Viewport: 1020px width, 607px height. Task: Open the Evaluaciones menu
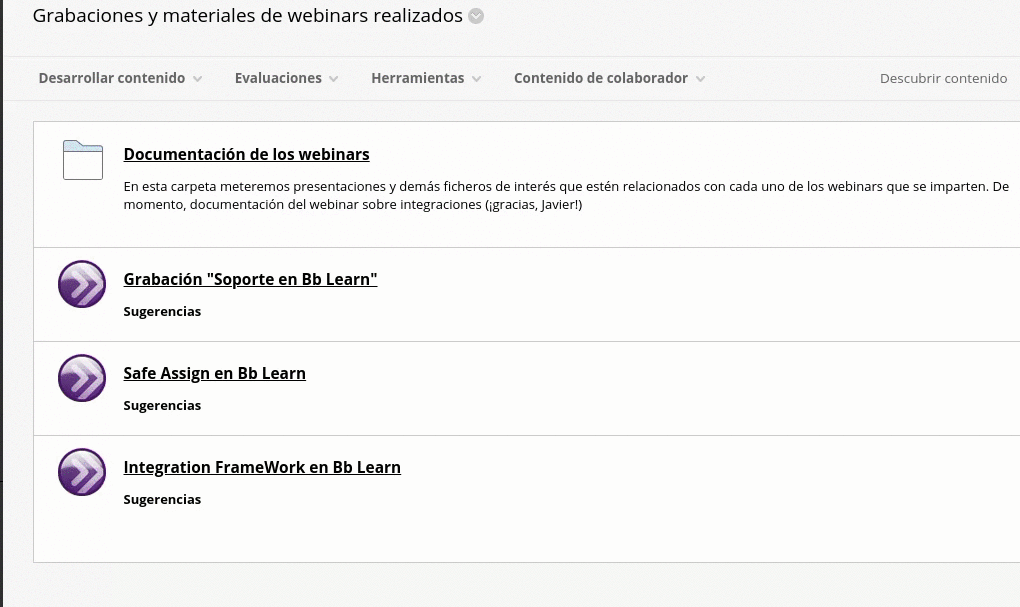coord(278,78)
